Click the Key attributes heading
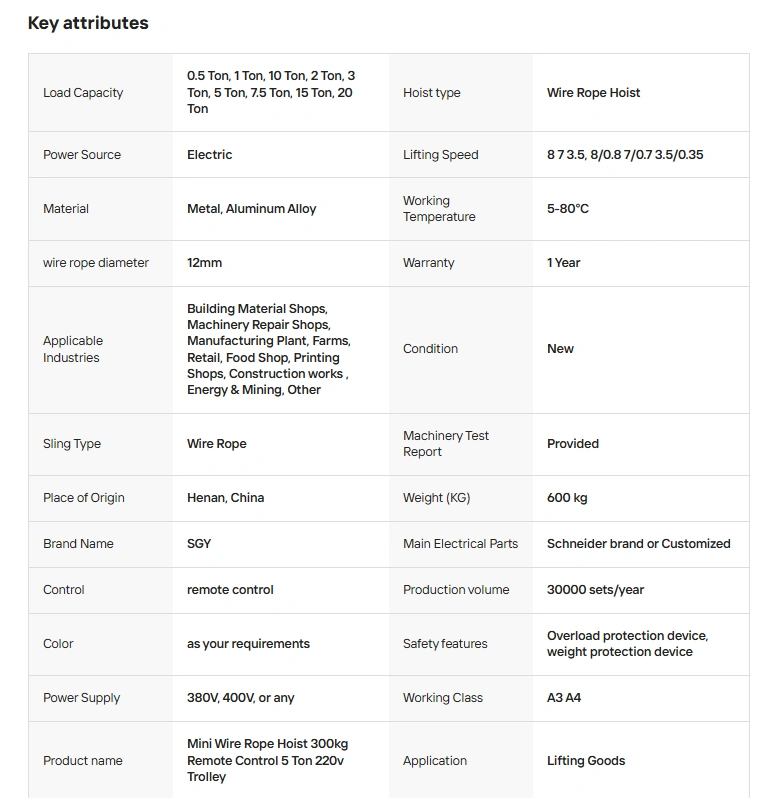 click(x=88, y=23)
